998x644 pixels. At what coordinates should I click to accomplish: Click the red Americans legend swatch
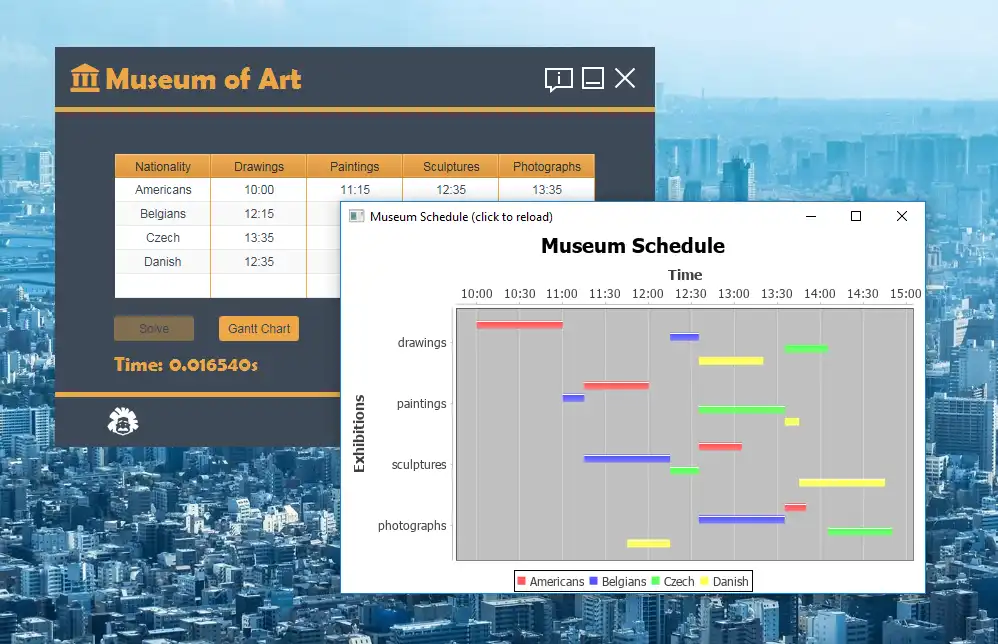(522, 581)
